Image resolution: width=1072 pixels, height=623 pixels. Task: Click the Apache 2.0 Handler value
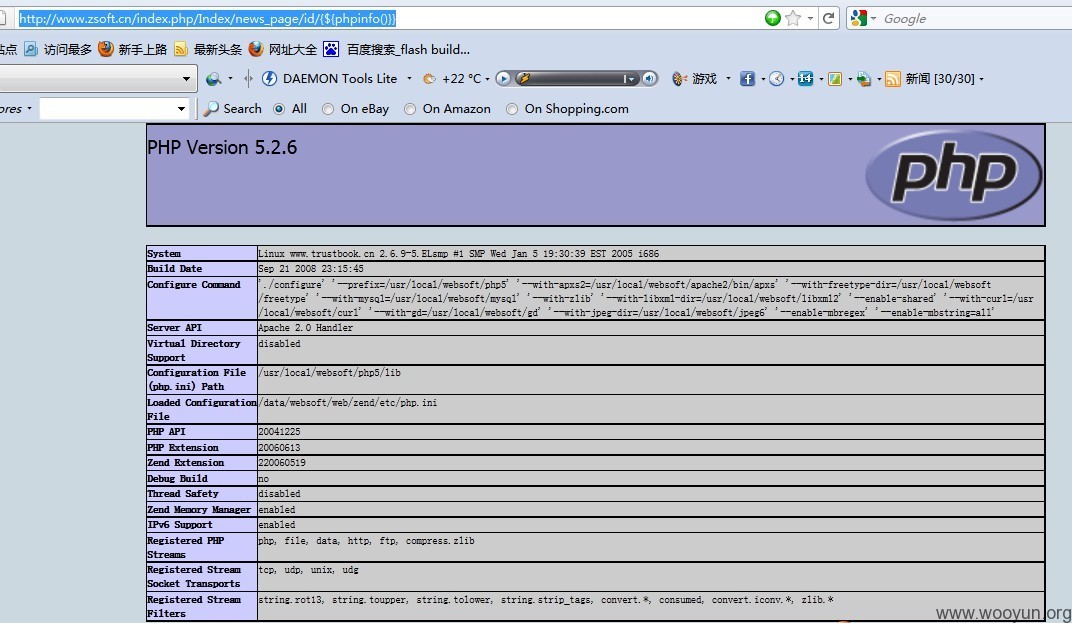point(306,328)
